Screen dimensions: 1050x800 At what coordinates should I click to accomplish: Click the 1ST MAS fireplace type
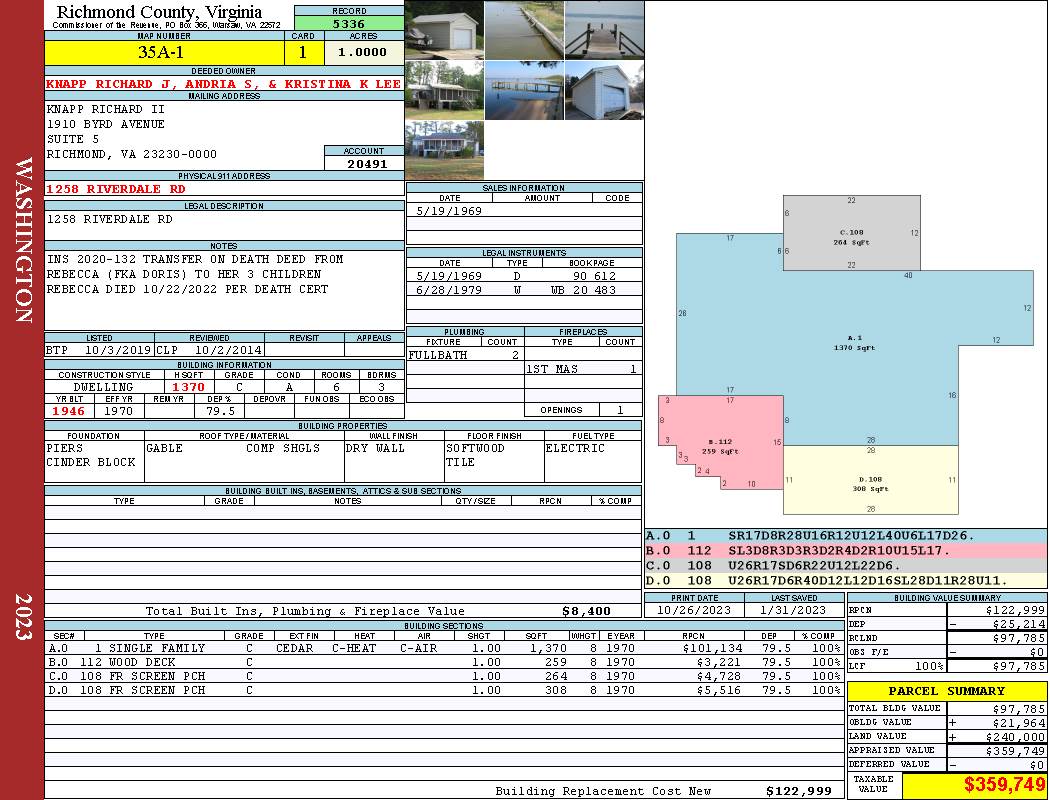coord(552,369)
